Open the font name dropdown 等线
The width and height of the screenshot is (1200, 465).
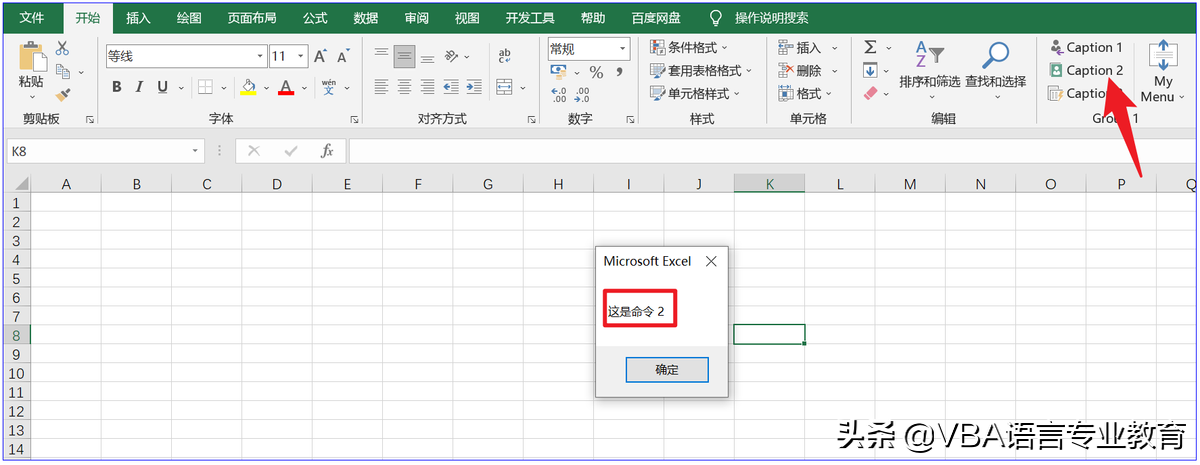(x=260, y=57)
